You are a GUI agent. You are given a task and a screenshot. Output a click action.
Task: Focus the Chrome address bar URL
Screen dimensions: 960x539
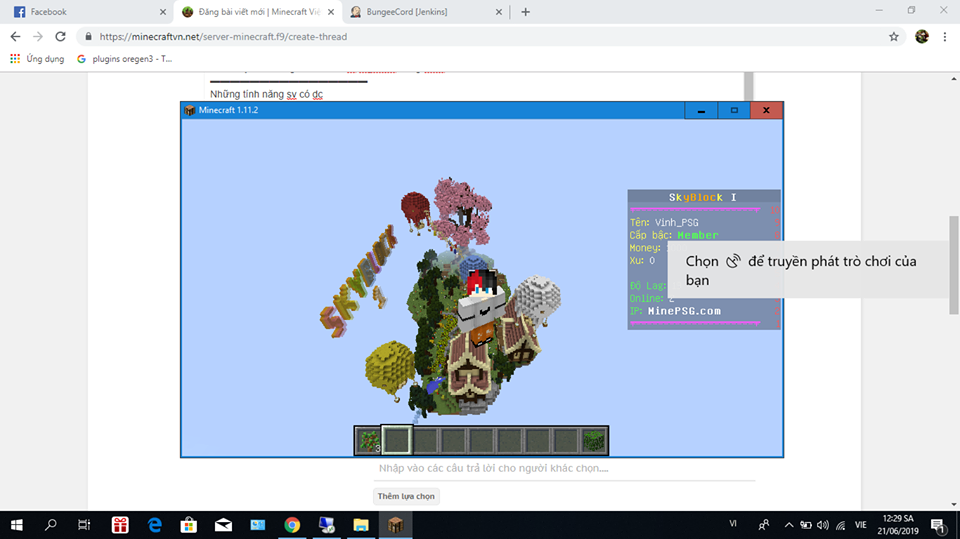[x=223, y=37]
